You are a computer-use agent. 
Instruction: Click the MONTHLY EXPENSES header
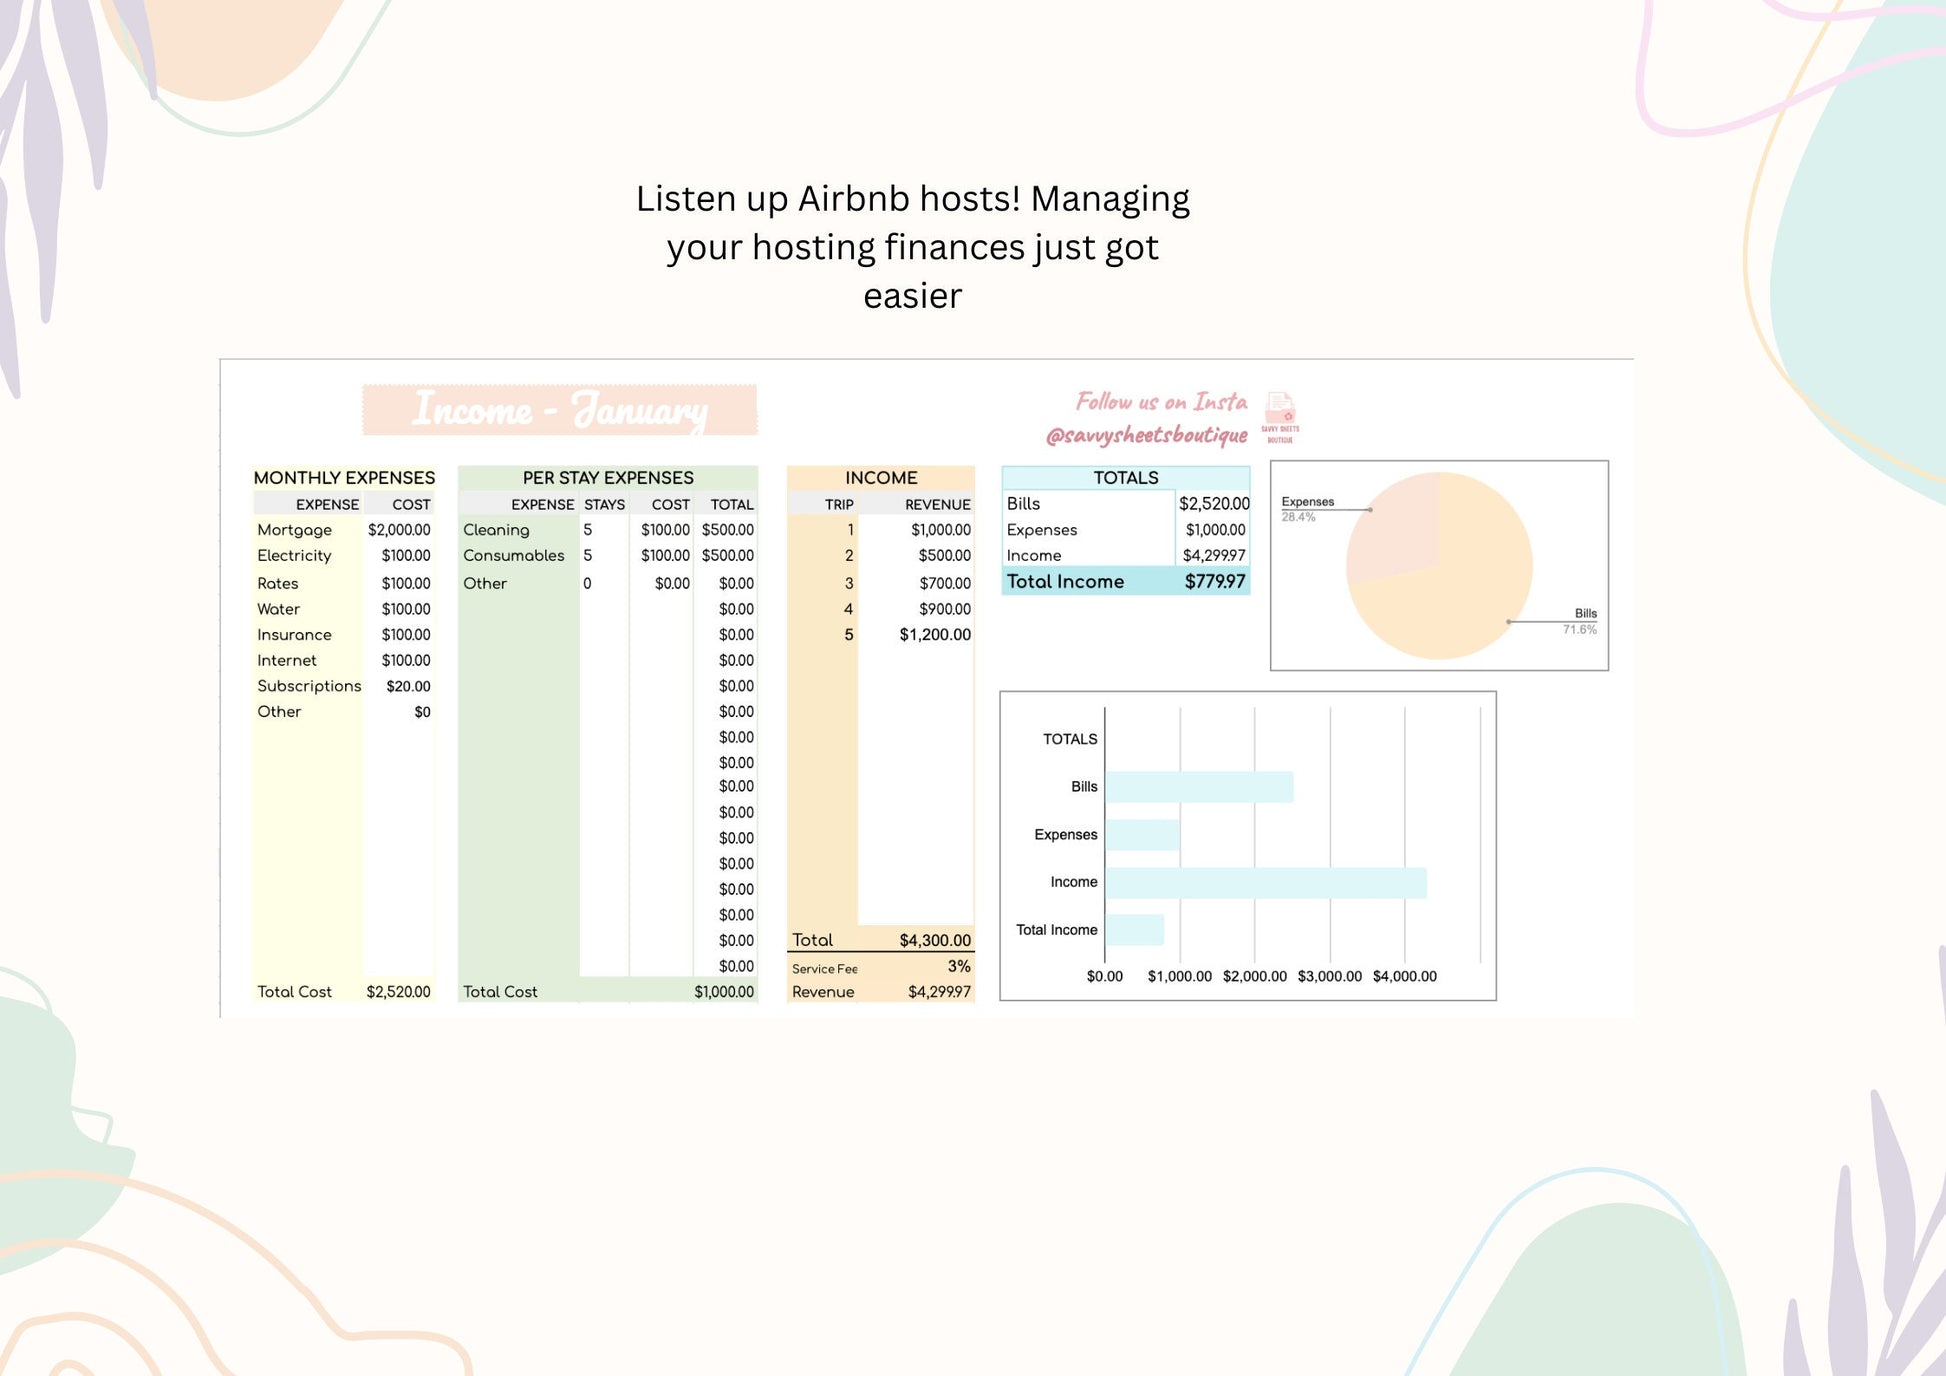coord(344,478)
